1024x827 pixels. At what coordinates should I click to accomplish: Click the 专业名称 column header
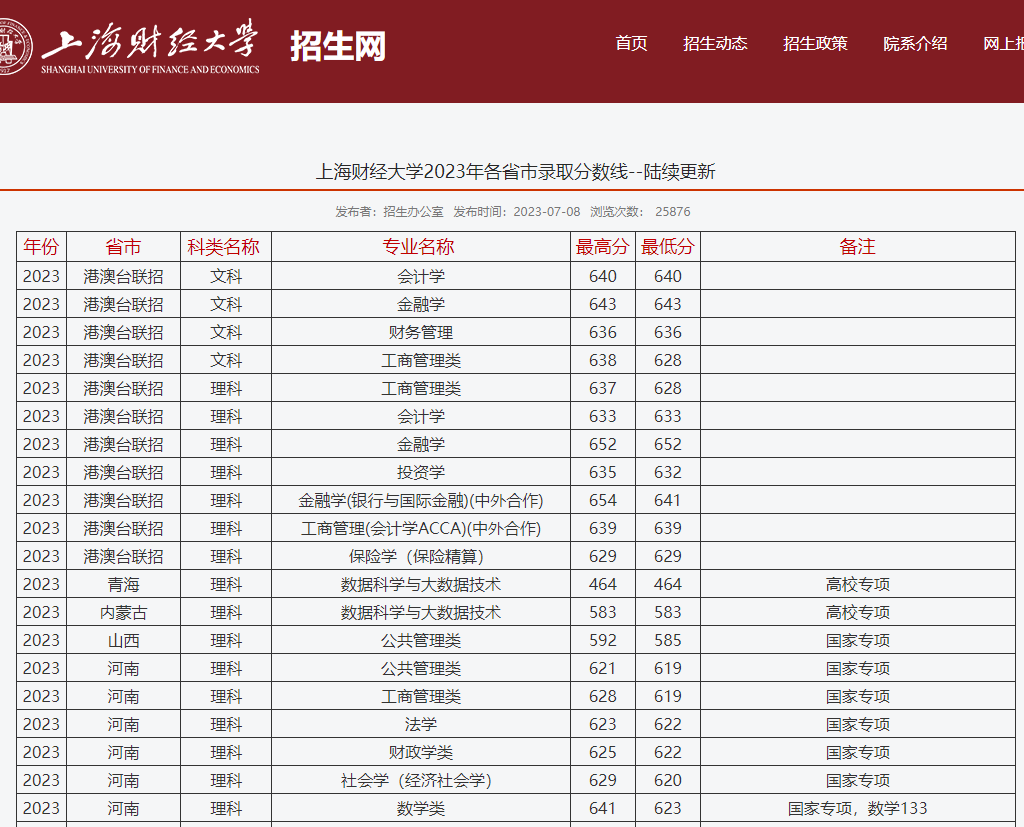[x=418, y=247]
